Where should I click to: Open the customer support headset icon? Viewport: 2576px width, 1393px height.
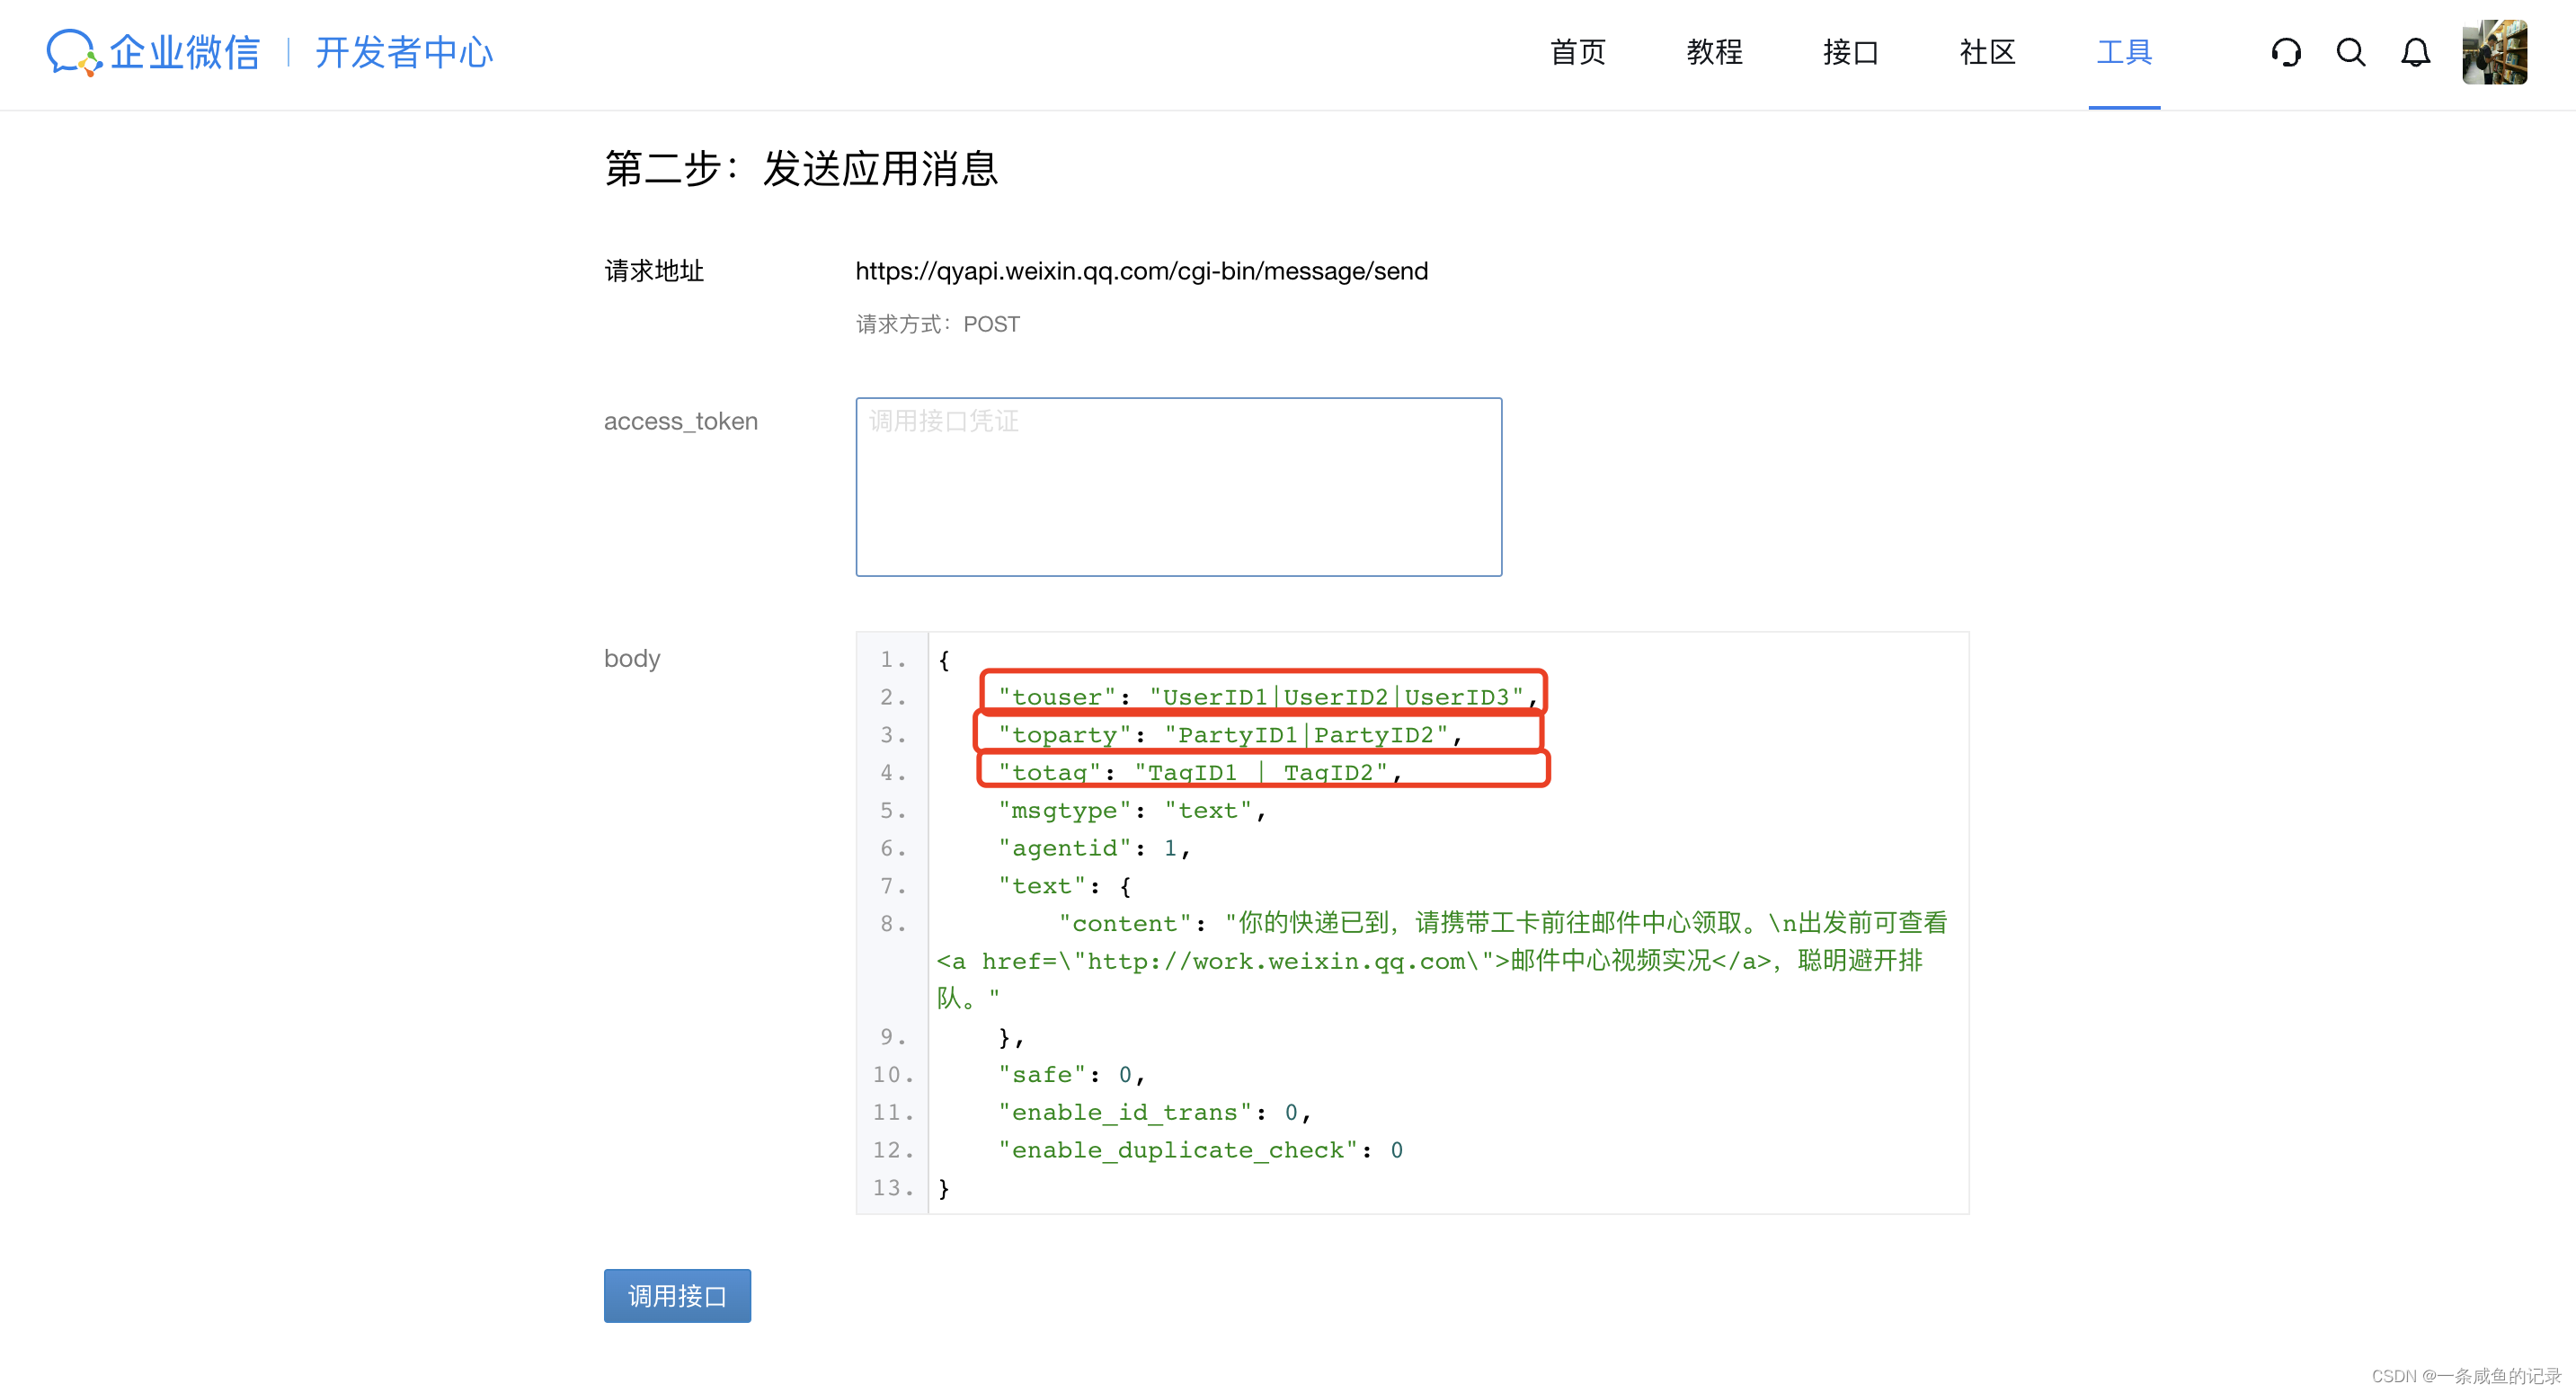click(x=2286, y=52)
